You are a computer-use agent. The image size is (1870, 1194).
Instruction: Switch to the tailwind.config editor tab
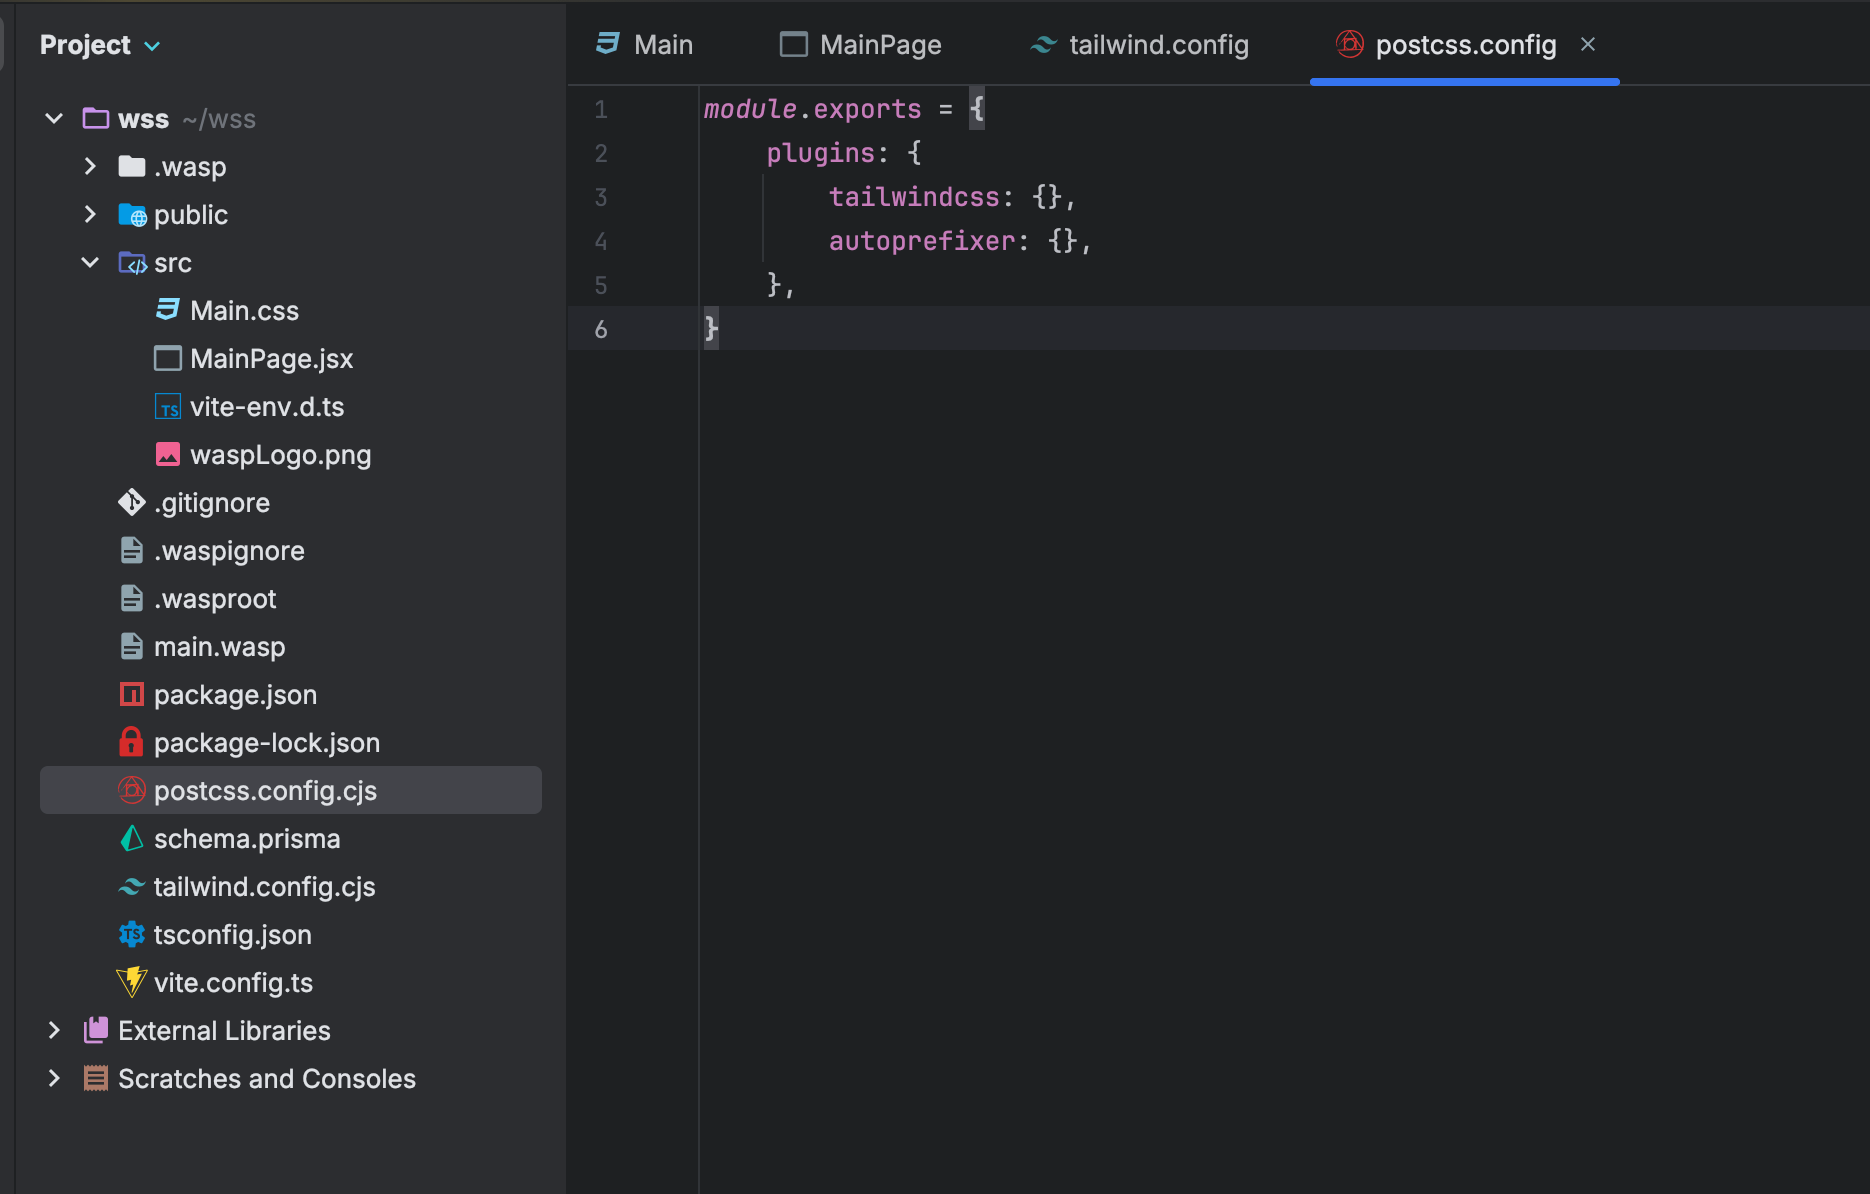click(1140, 45)
